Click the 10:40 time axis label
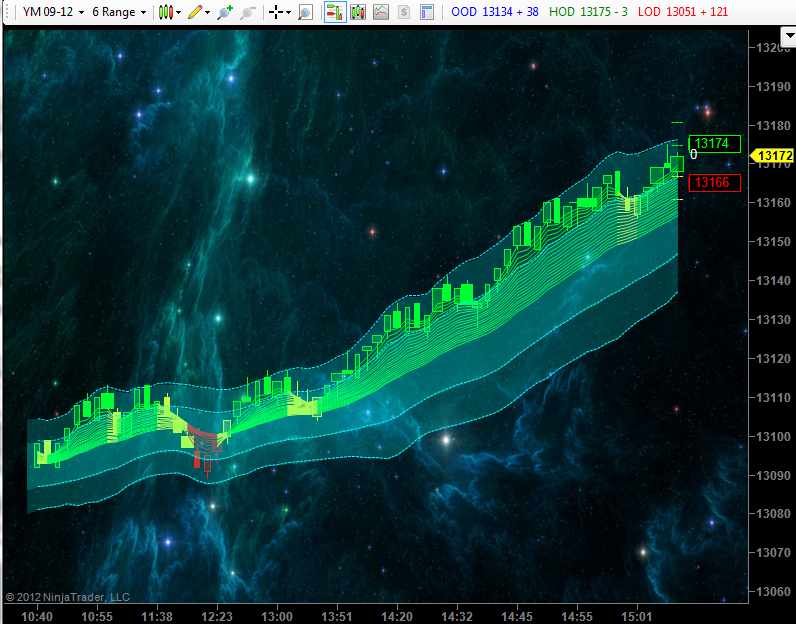 pyautogui.click(x=37, y=616)
